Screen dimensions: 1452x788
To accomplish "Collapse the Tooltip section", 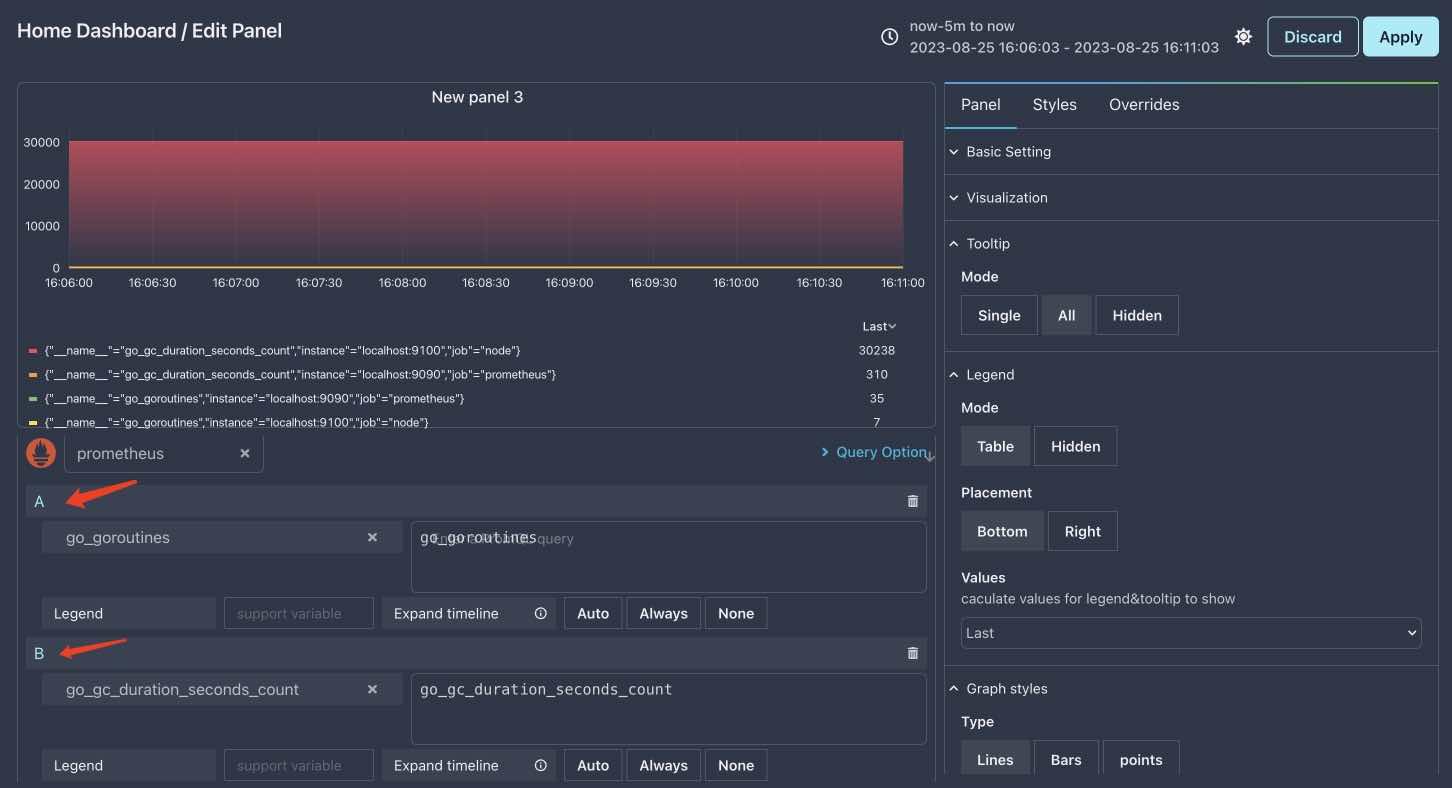I will pos(1191,244).
